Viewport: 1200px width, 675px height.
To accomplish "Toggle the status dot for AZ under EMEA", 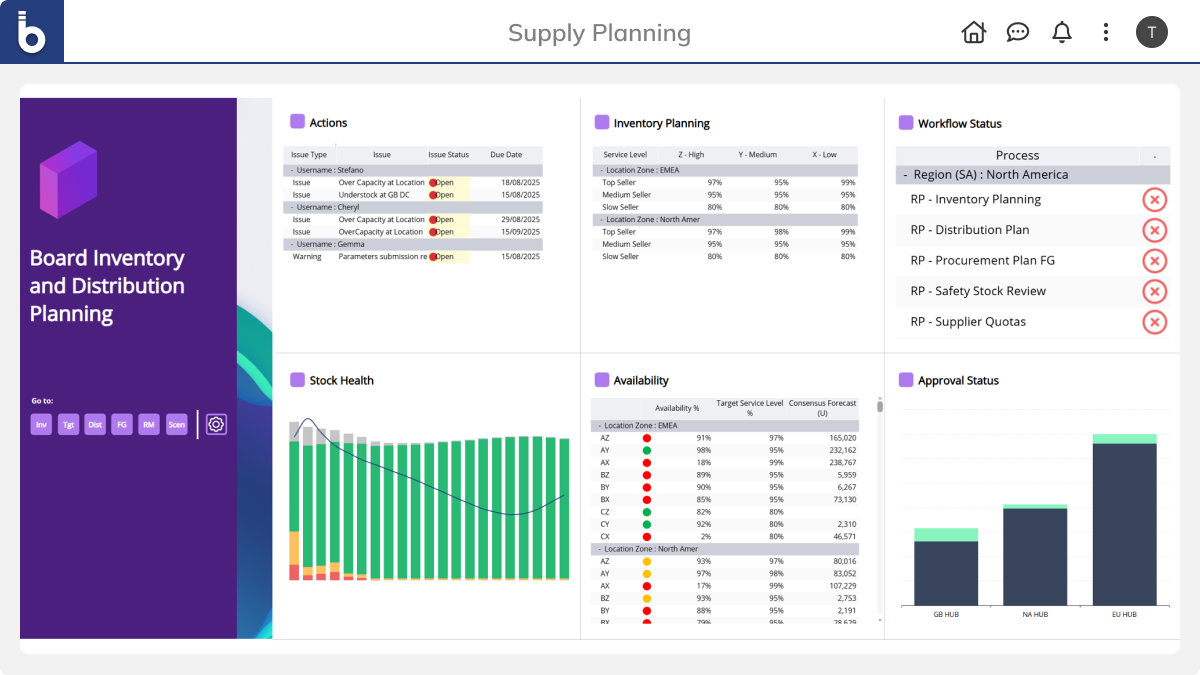I will coord(646,437).
